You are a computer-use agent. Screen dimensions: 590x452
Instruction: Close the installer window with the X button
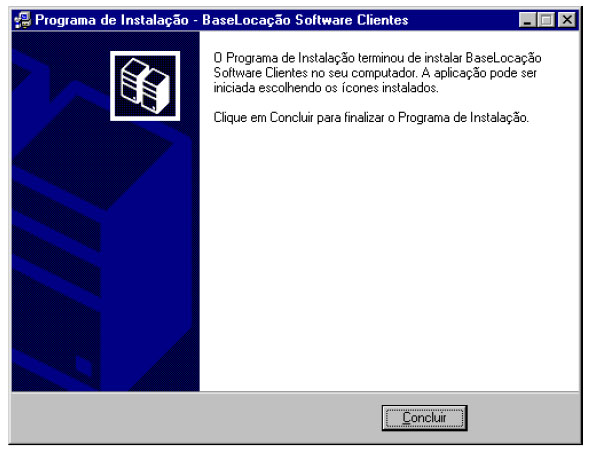click(x=567, y=20)
